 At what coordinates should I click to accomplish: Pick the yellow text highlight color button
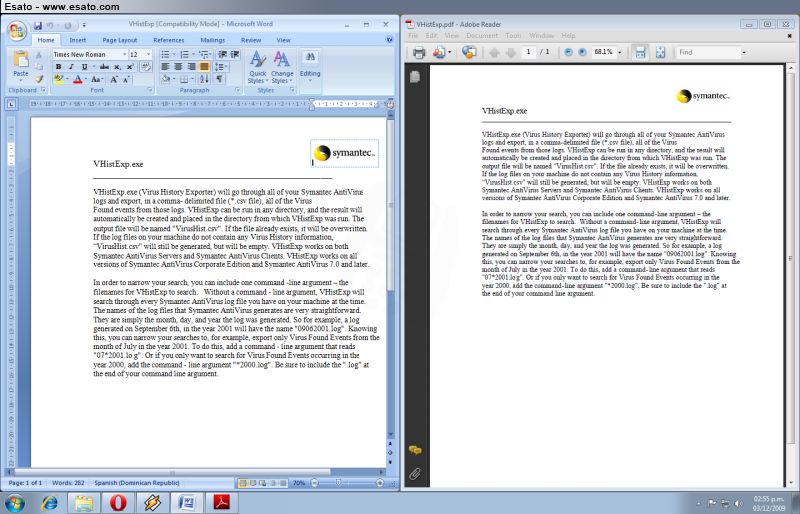(x=58, y=79)
